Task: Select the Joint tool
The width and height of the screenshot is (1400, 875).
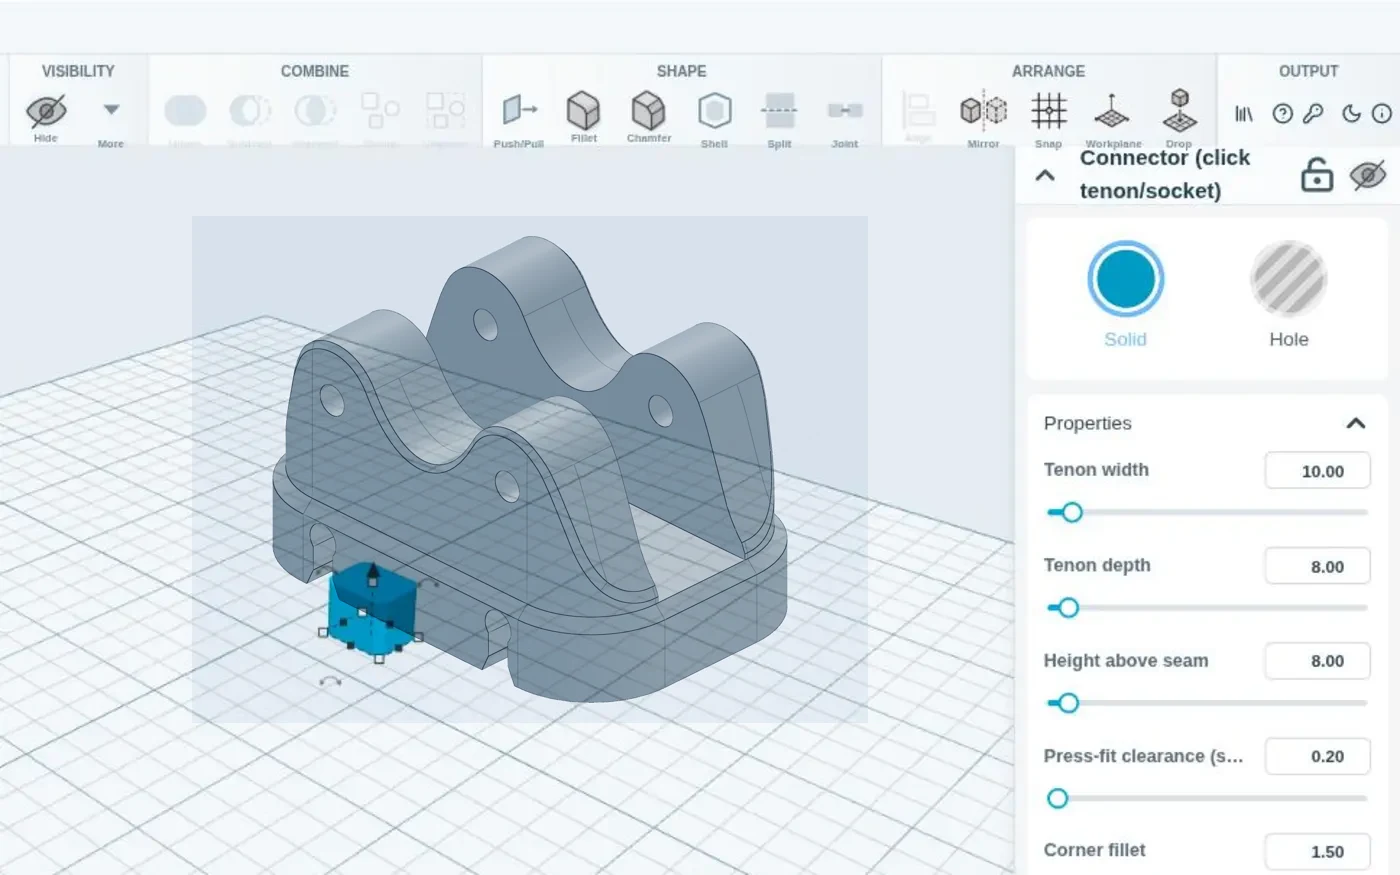Action: 844,119
